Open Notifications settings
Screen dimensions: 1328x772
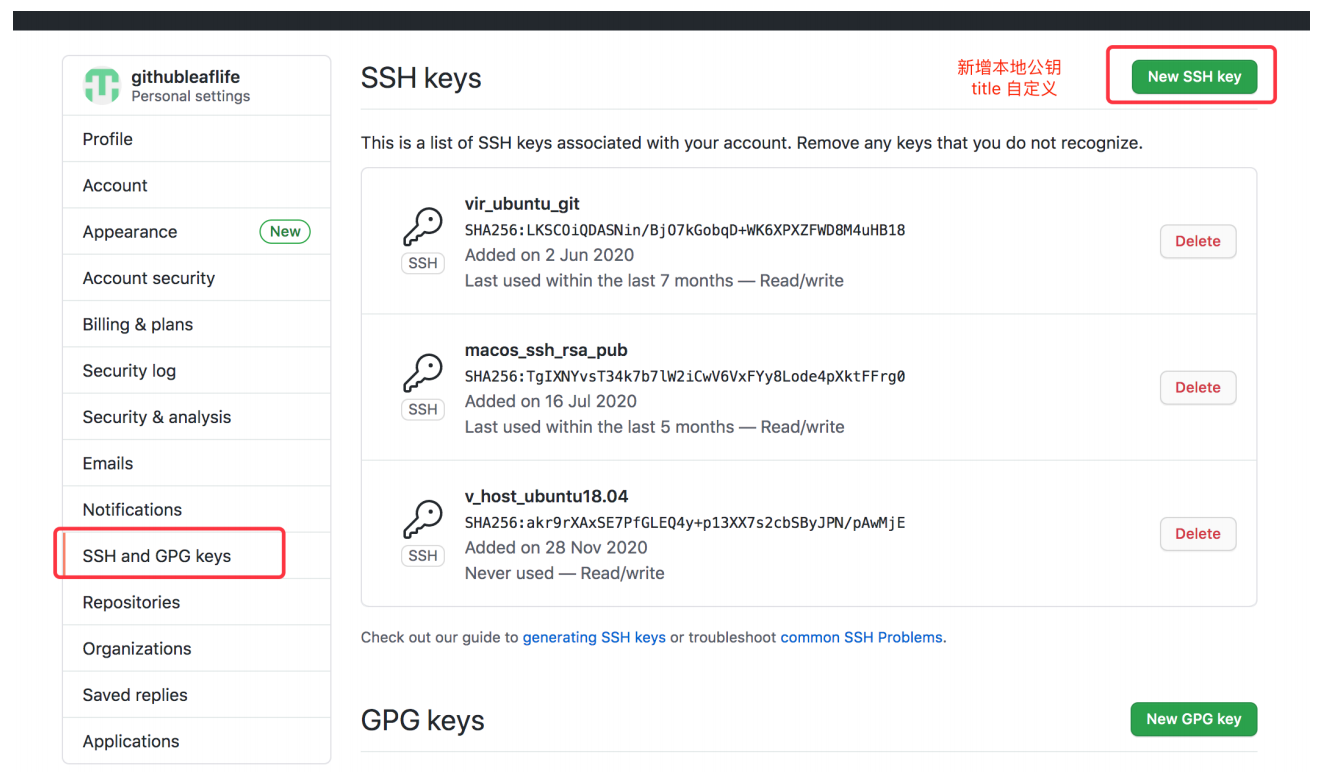[197, 510]
